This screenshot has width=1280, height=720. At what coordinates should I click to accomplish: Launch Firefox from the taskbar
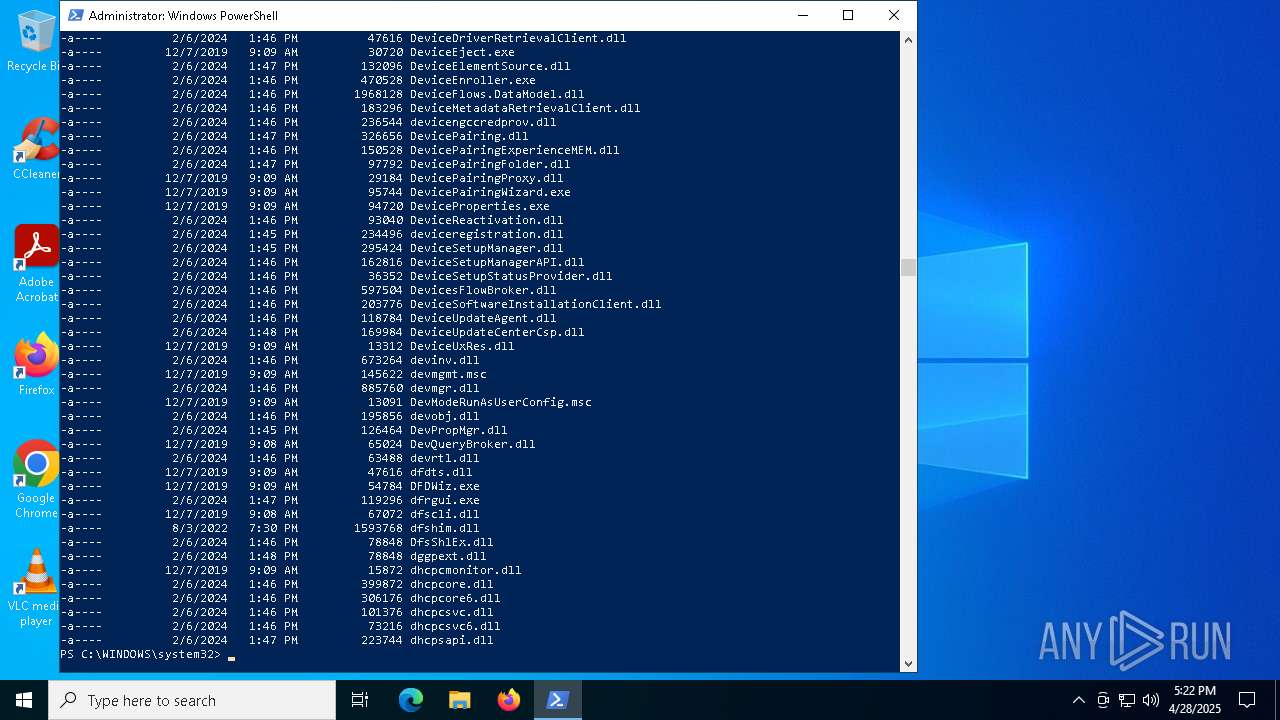(x=509, y=700)
